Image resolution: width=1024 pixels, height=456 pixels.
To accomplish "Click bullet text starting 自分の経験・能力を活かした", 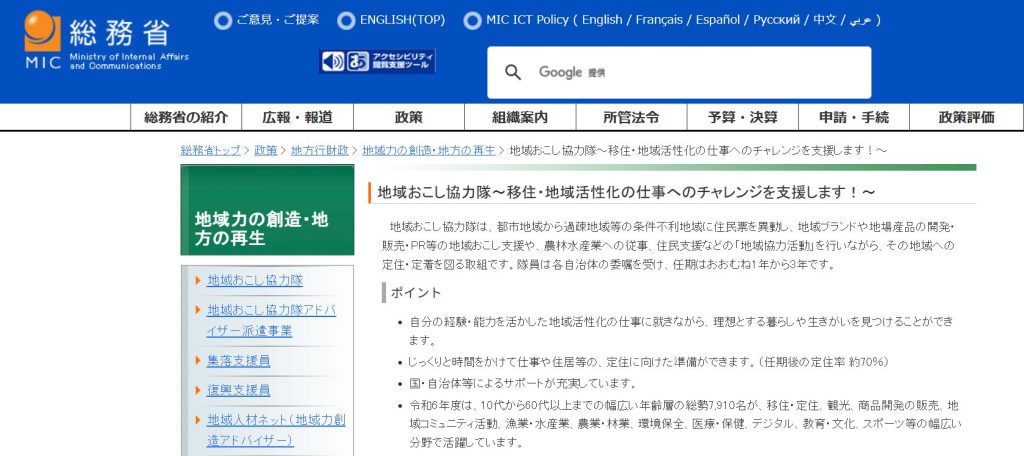I will pyautogui.click(x=681, y=331).
